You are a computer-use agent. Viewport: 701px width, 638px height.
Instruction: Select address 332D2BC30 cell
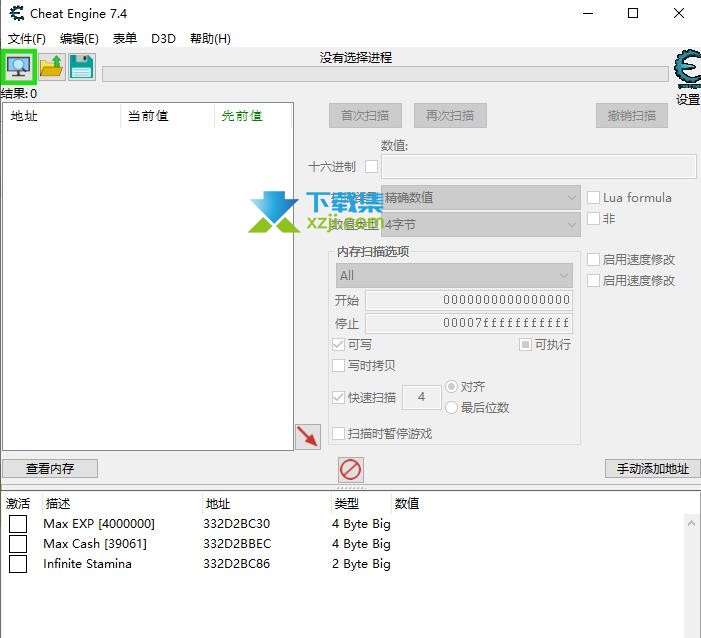236,524
